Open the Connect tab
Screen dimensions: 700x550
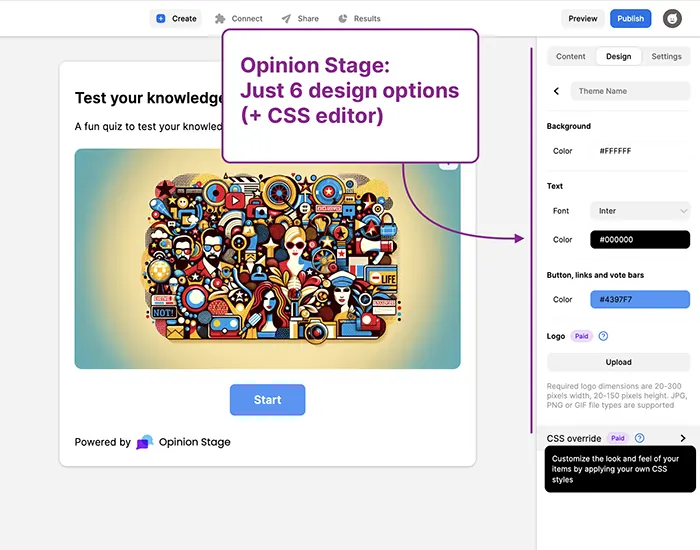pyautogui.click(x=239, y=19)
